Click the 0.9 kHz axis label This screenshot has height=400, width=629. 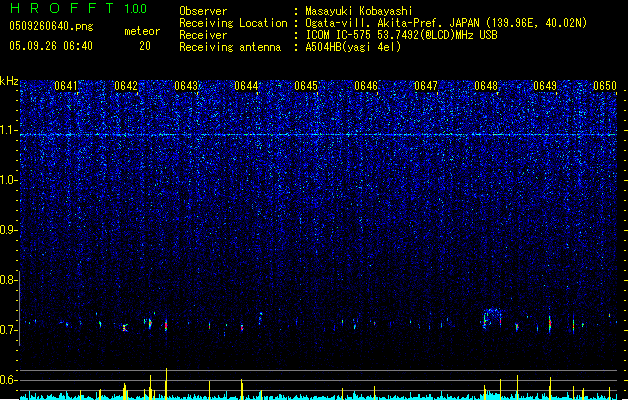(x=8, y=230)
